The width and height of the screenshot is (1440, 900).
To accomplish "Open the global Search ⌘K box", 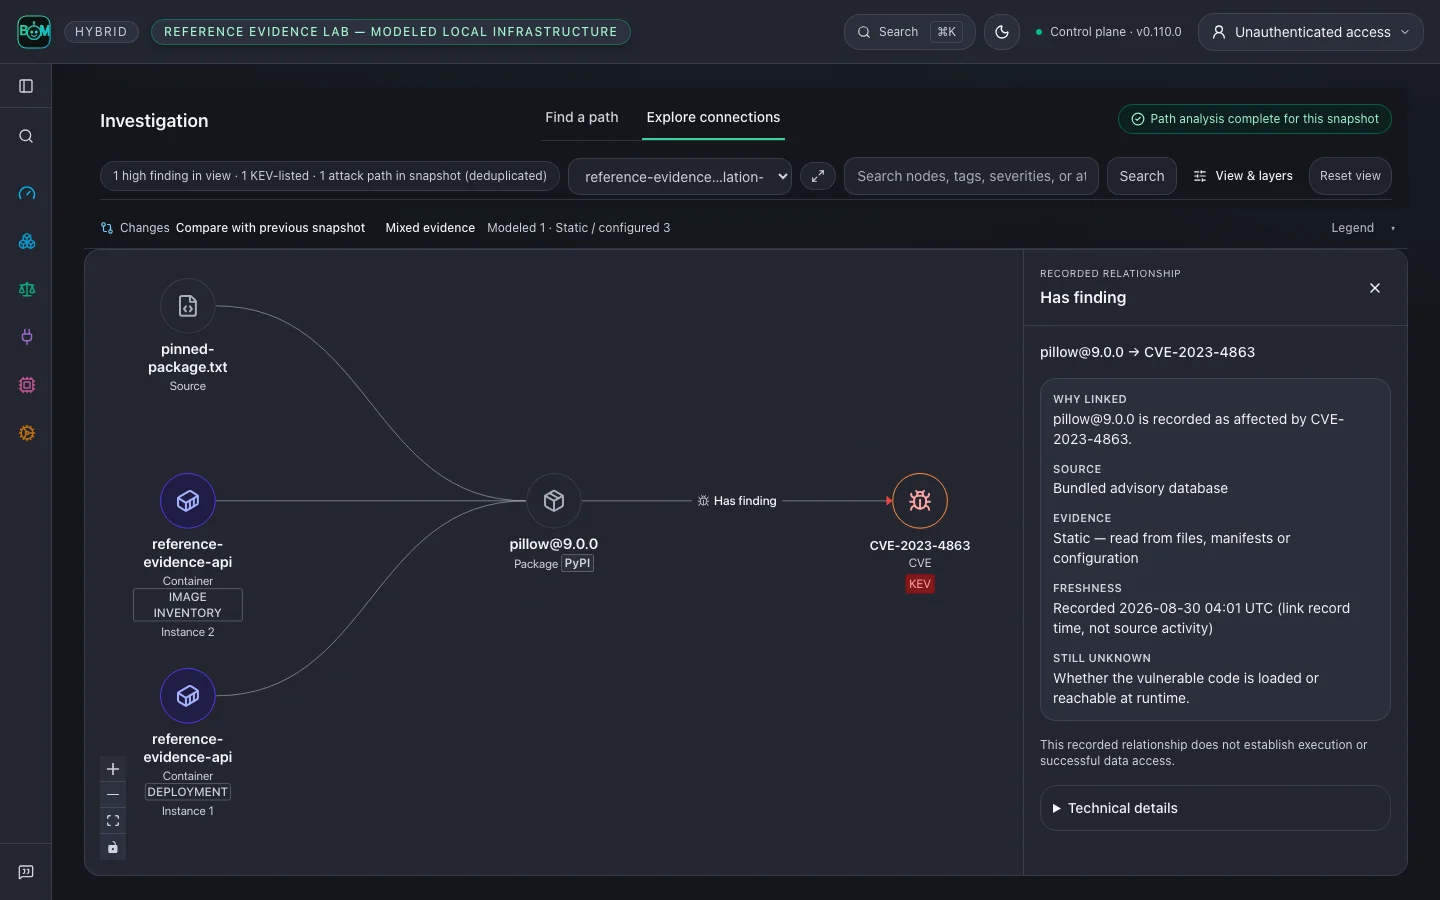I will (909, 32).
